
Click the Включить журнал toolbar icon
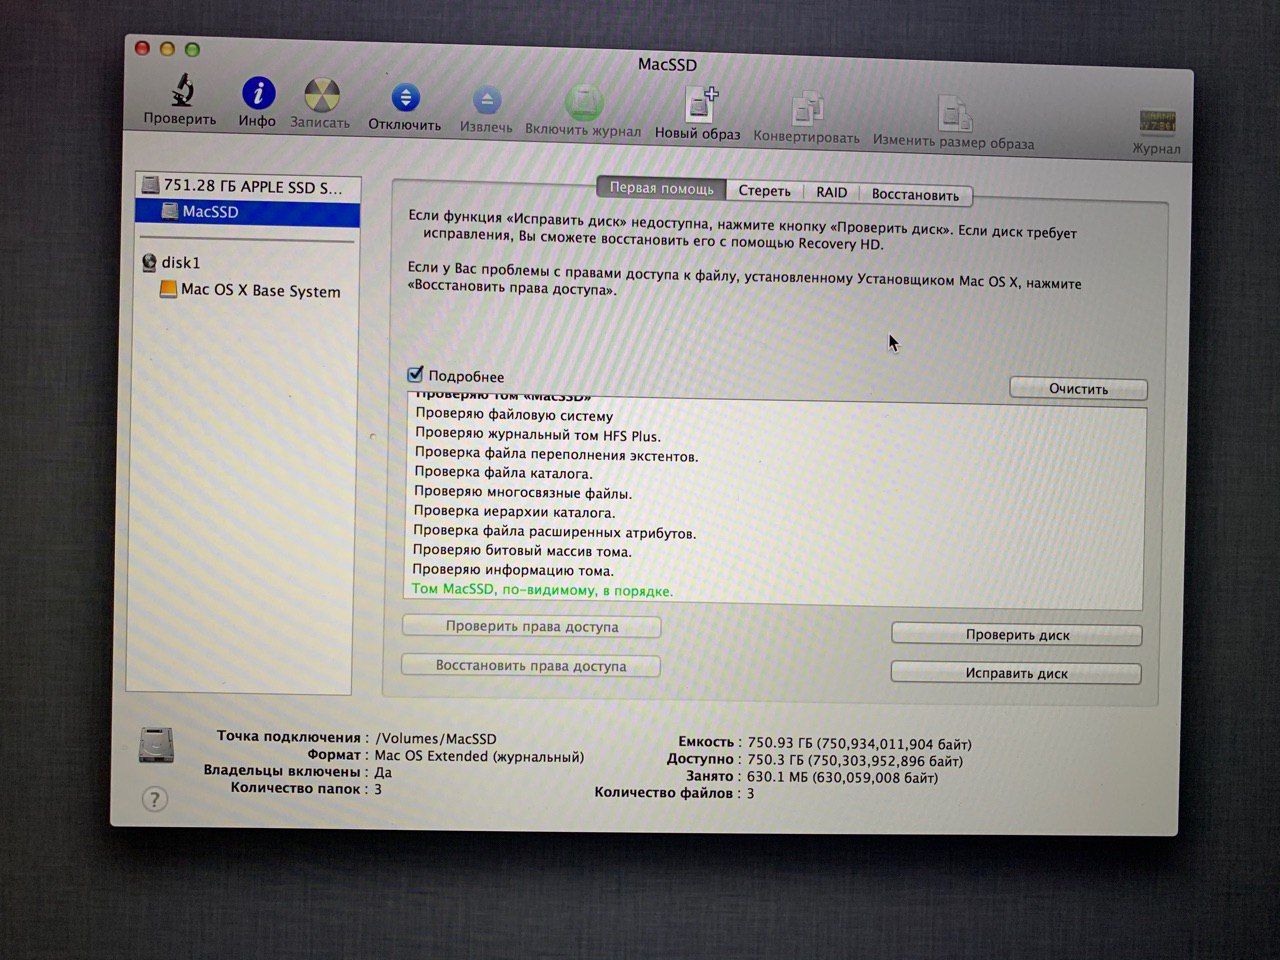pos(584,103)
